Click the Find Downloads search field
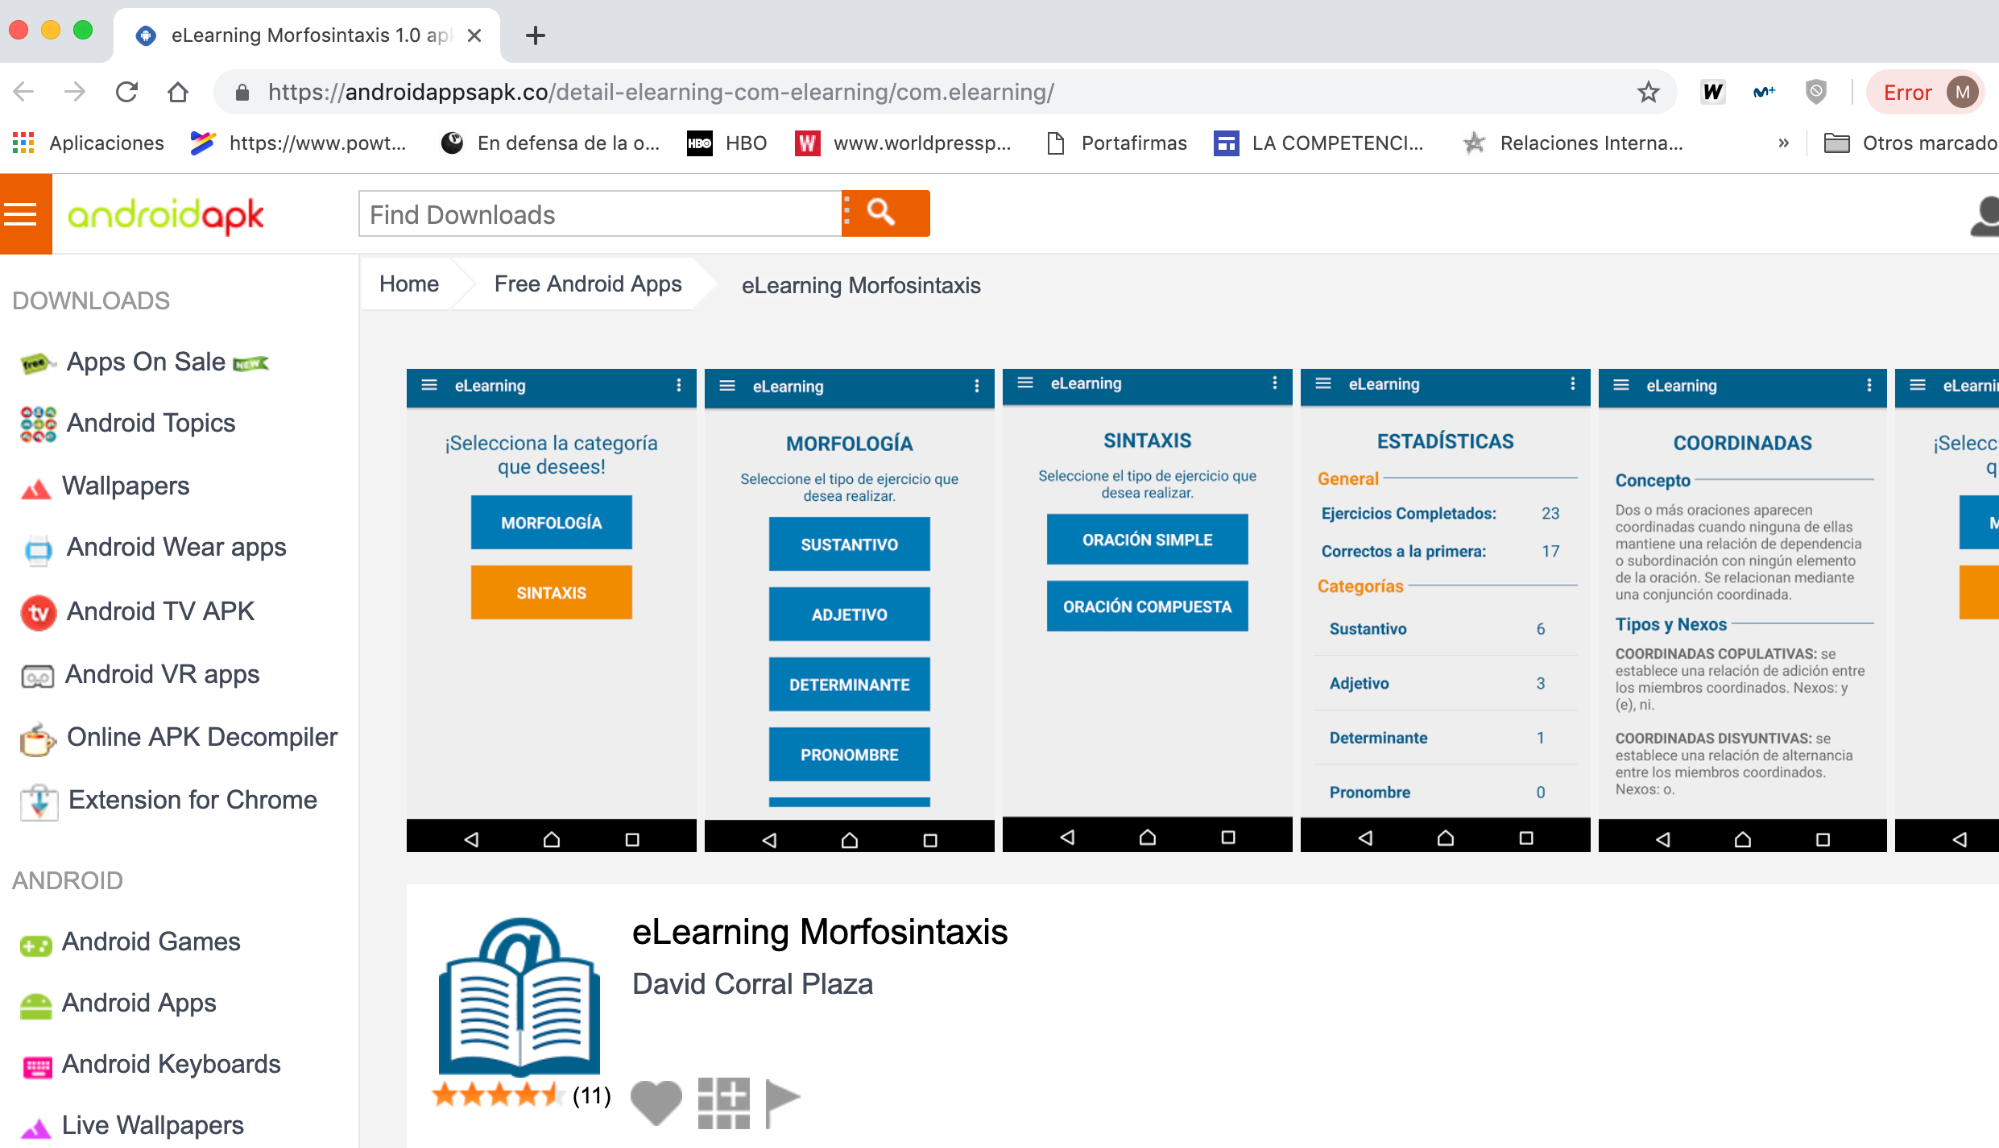The height and width of the screenshot is (1148, 1999). [600, 214]
